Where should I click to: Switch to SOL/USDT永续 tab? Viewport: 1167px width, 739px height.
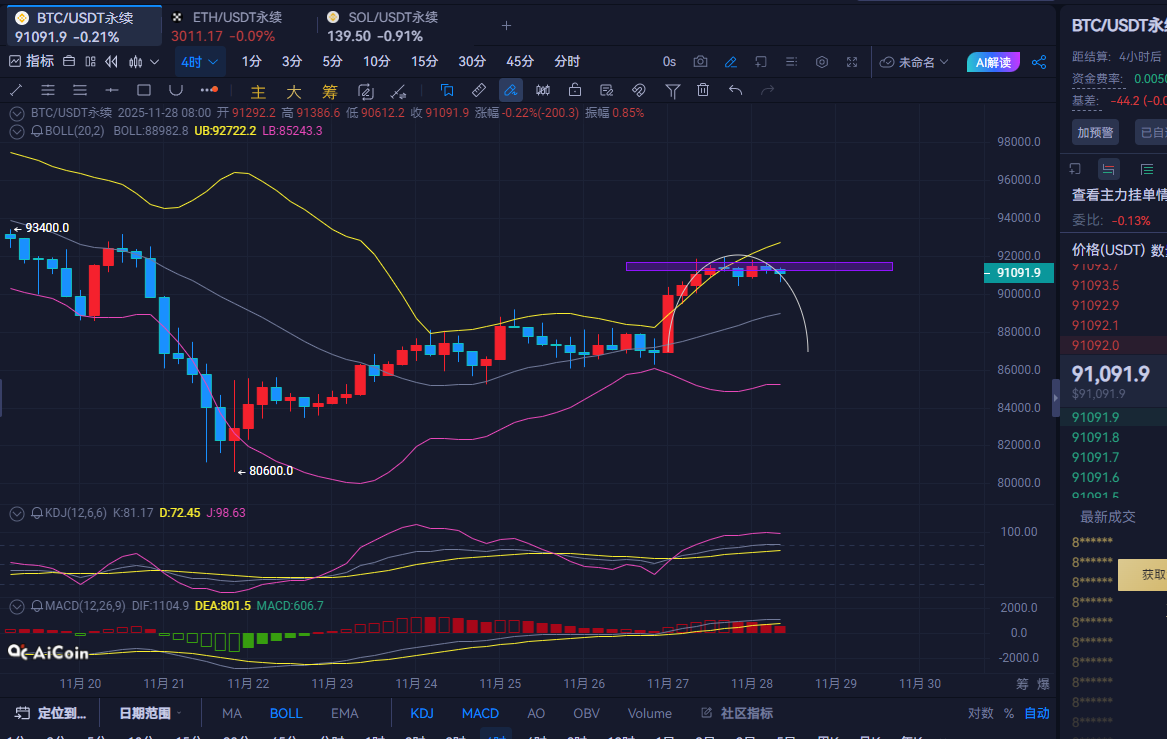(383, 27)
